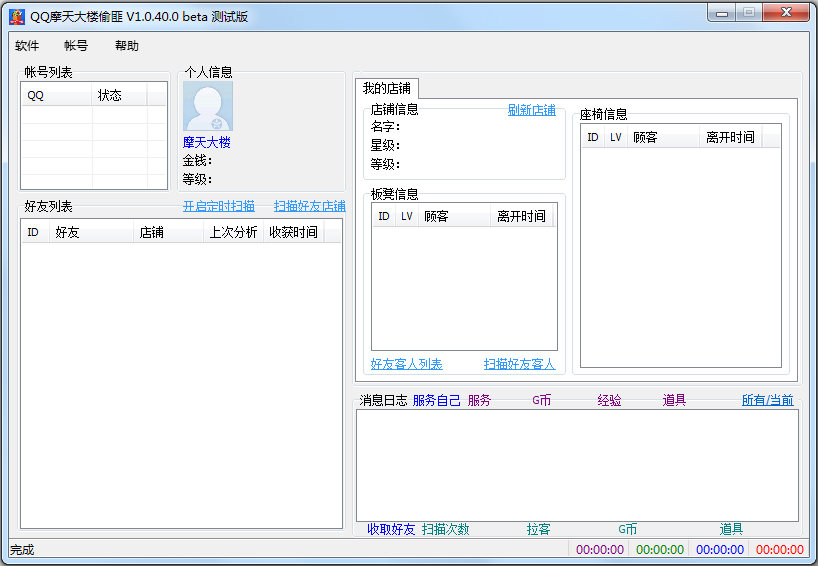818x566 pixels.
Task: Close the QQ摩天大楼偷匪 window
Action: click(x=786, y=13)
